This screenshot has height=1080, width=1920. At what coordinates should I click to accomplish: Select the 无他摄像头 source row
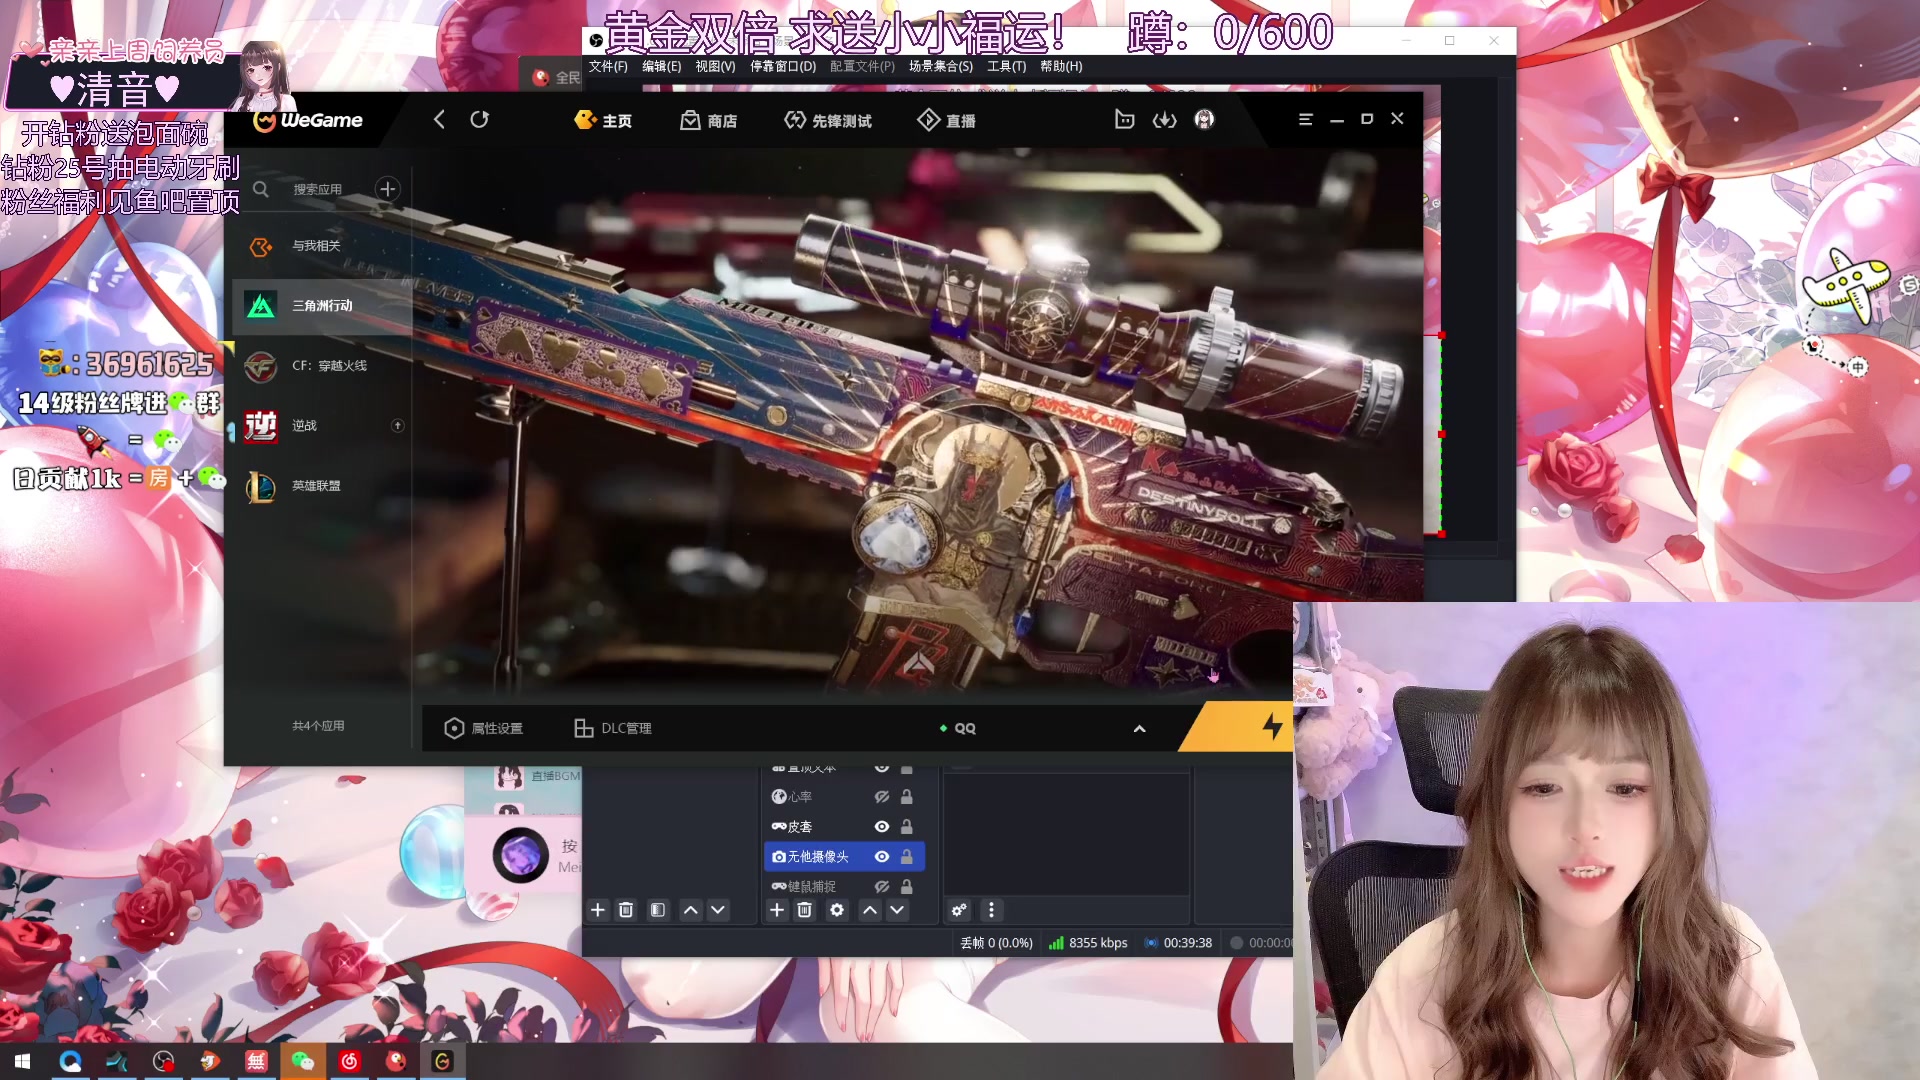(845, 857)
